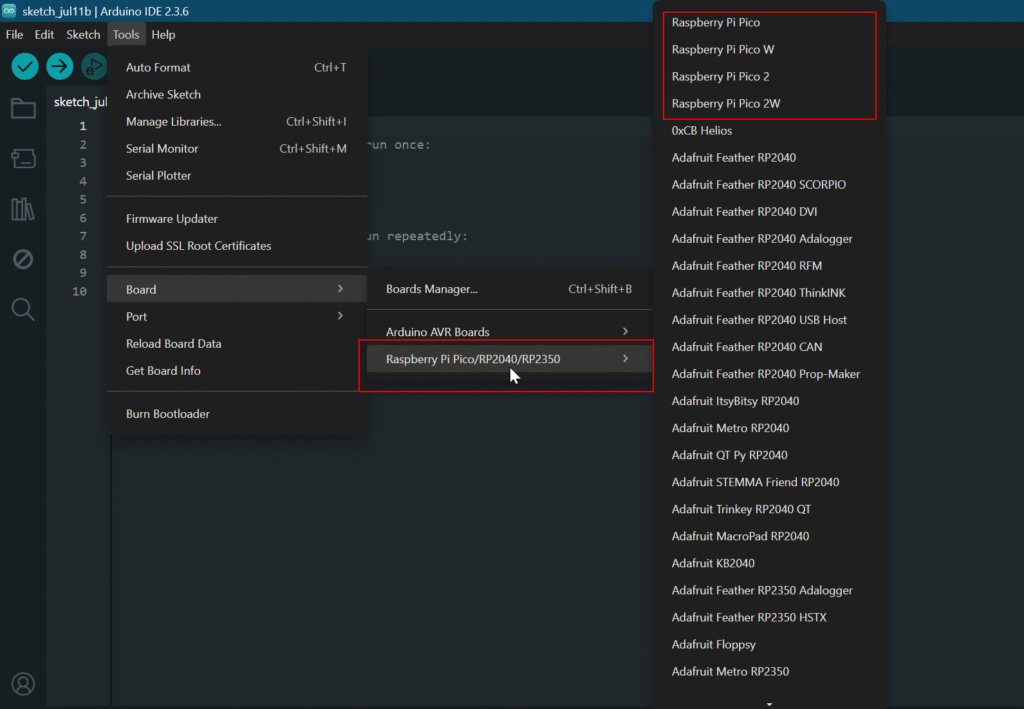This screenshot has height=709, width=1024.
Task: Open the Edit menu
Action: point(44,35)
